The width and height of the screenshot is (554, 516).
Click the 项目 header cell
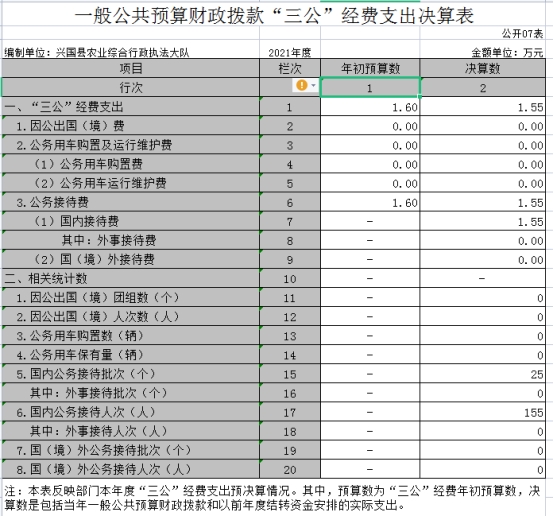pos(131,68)
